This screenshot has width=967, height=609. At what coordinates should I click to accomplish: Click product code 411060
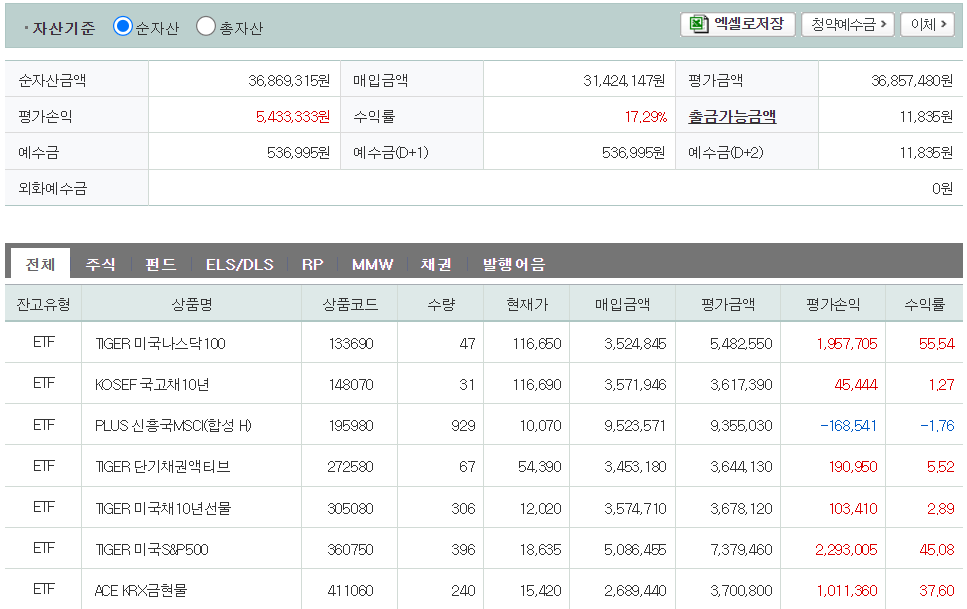click(350, 590)
